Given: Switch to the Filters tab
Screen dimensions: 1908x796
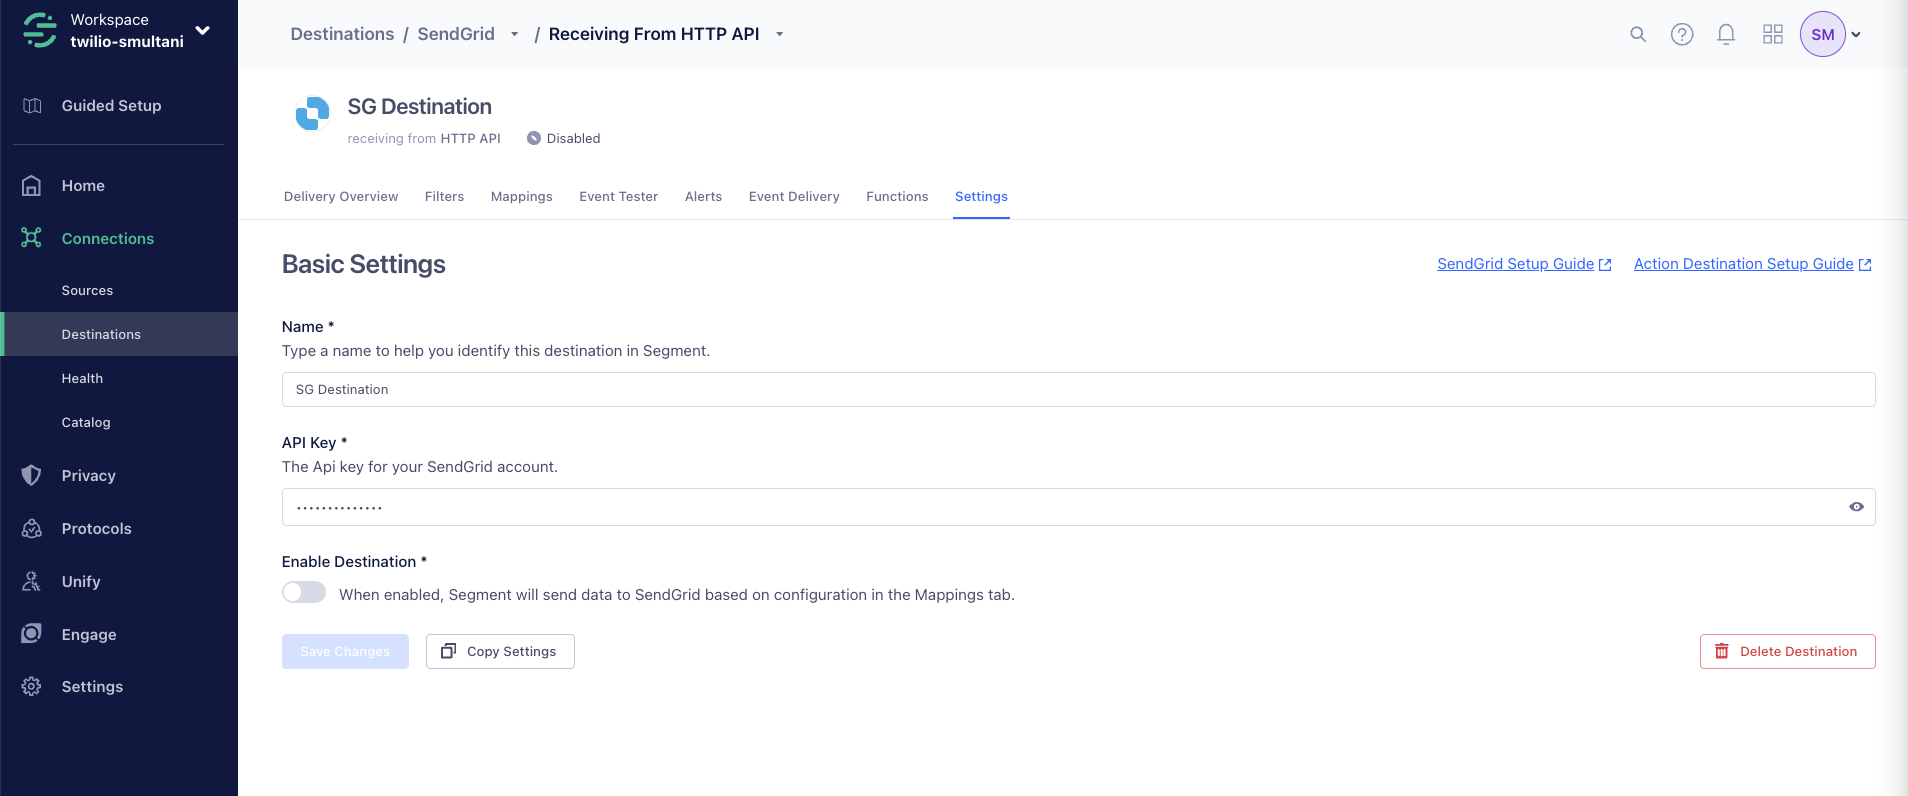Looking at the screenshot, I should pos(444,197).
